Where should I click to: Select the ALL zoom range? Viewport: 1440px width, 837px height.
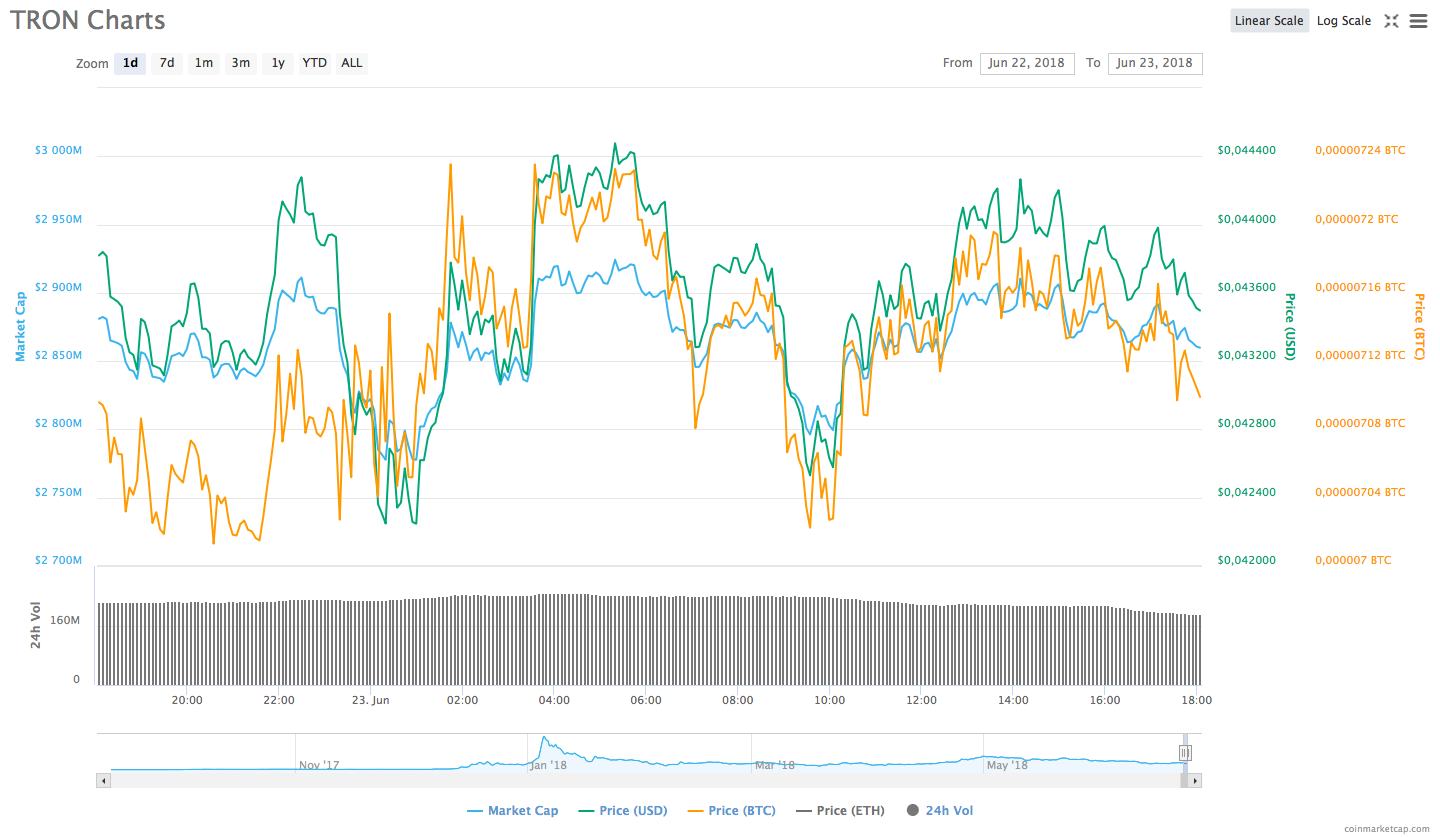pyautogui.click(x=352, y=63)
